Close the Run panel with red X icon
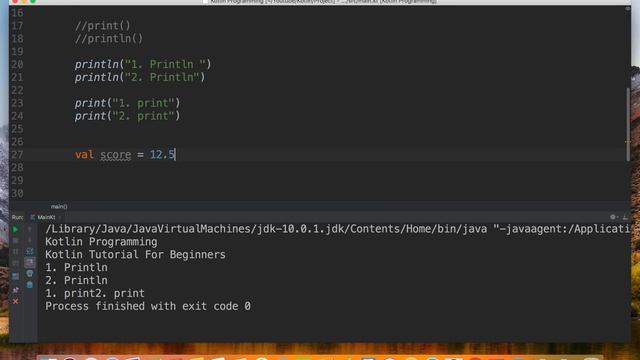 click(x=16, y=301)
